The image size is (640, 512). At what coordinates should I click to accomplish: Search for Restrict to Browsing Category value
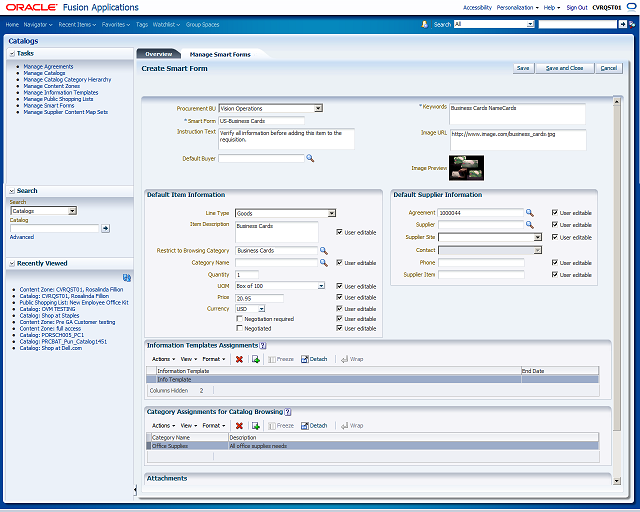pos(324,251)
